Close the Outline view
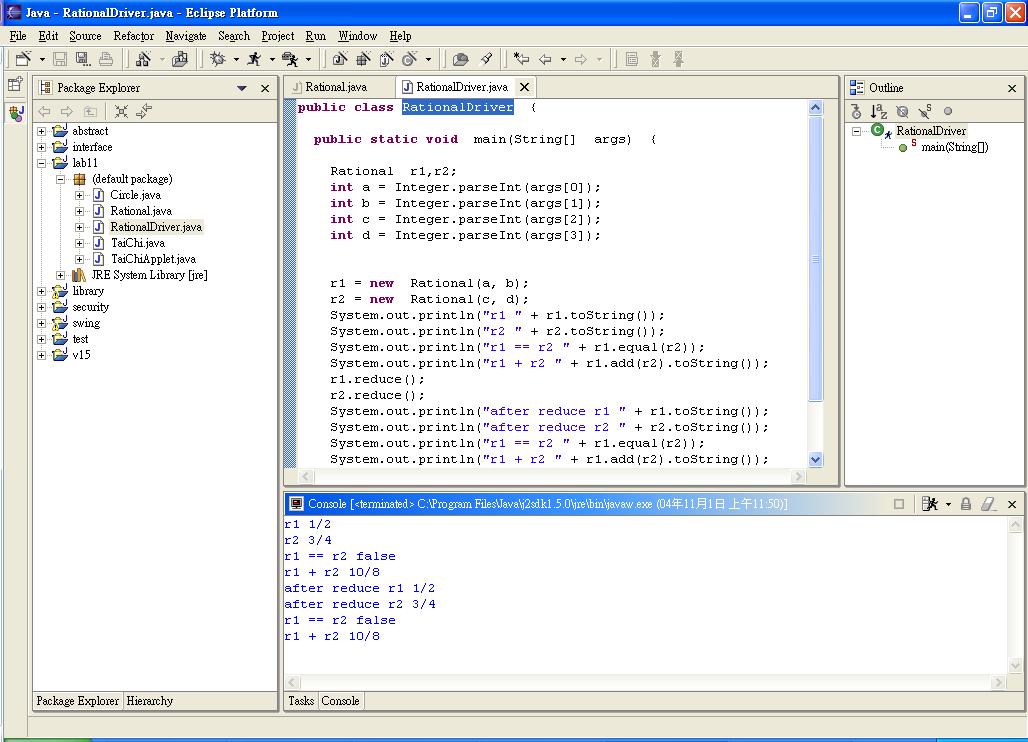The height and width of the screenshot is (742, 1028). click(x=1012, y=88)
